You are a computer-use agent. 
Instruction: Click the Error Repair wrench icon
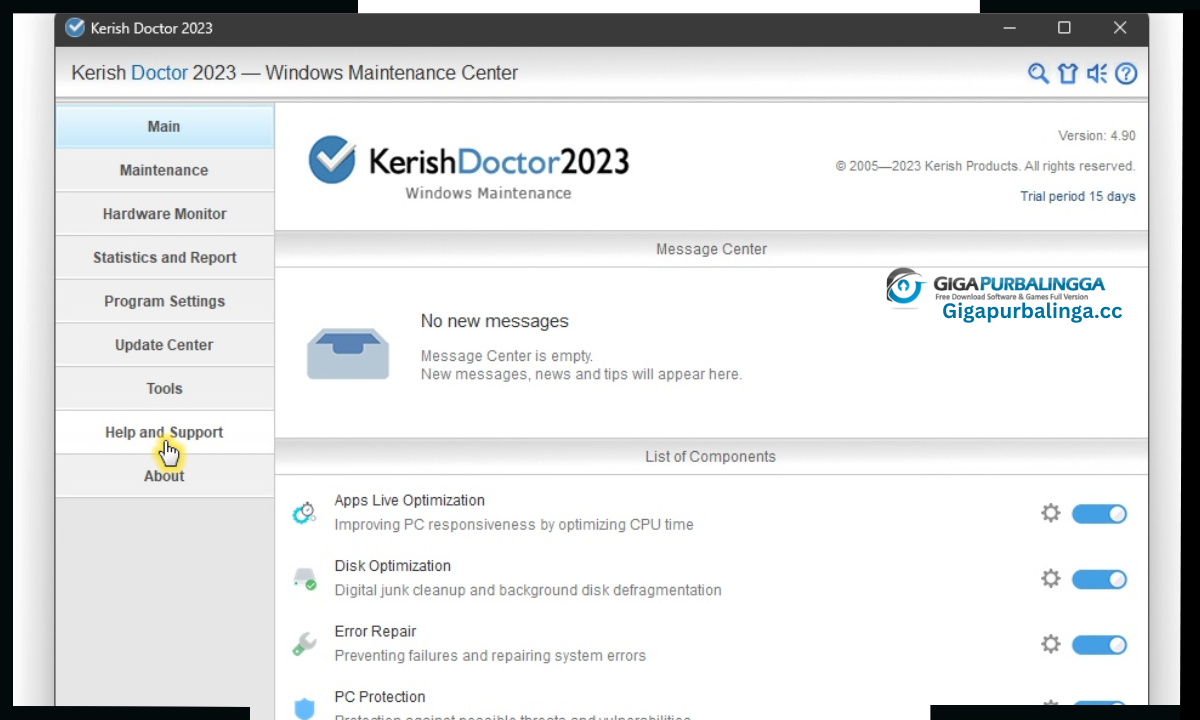pyautogui.click(x=304, y=643)
